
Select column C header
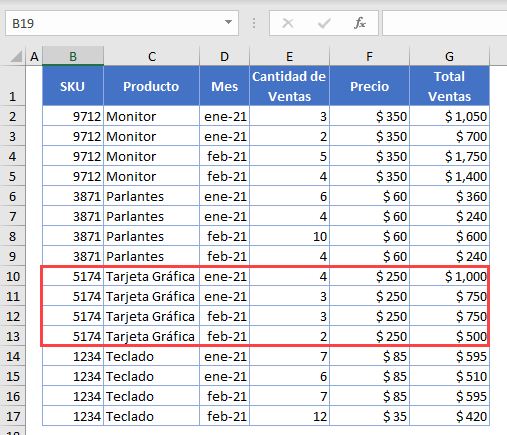coord(152,56)
